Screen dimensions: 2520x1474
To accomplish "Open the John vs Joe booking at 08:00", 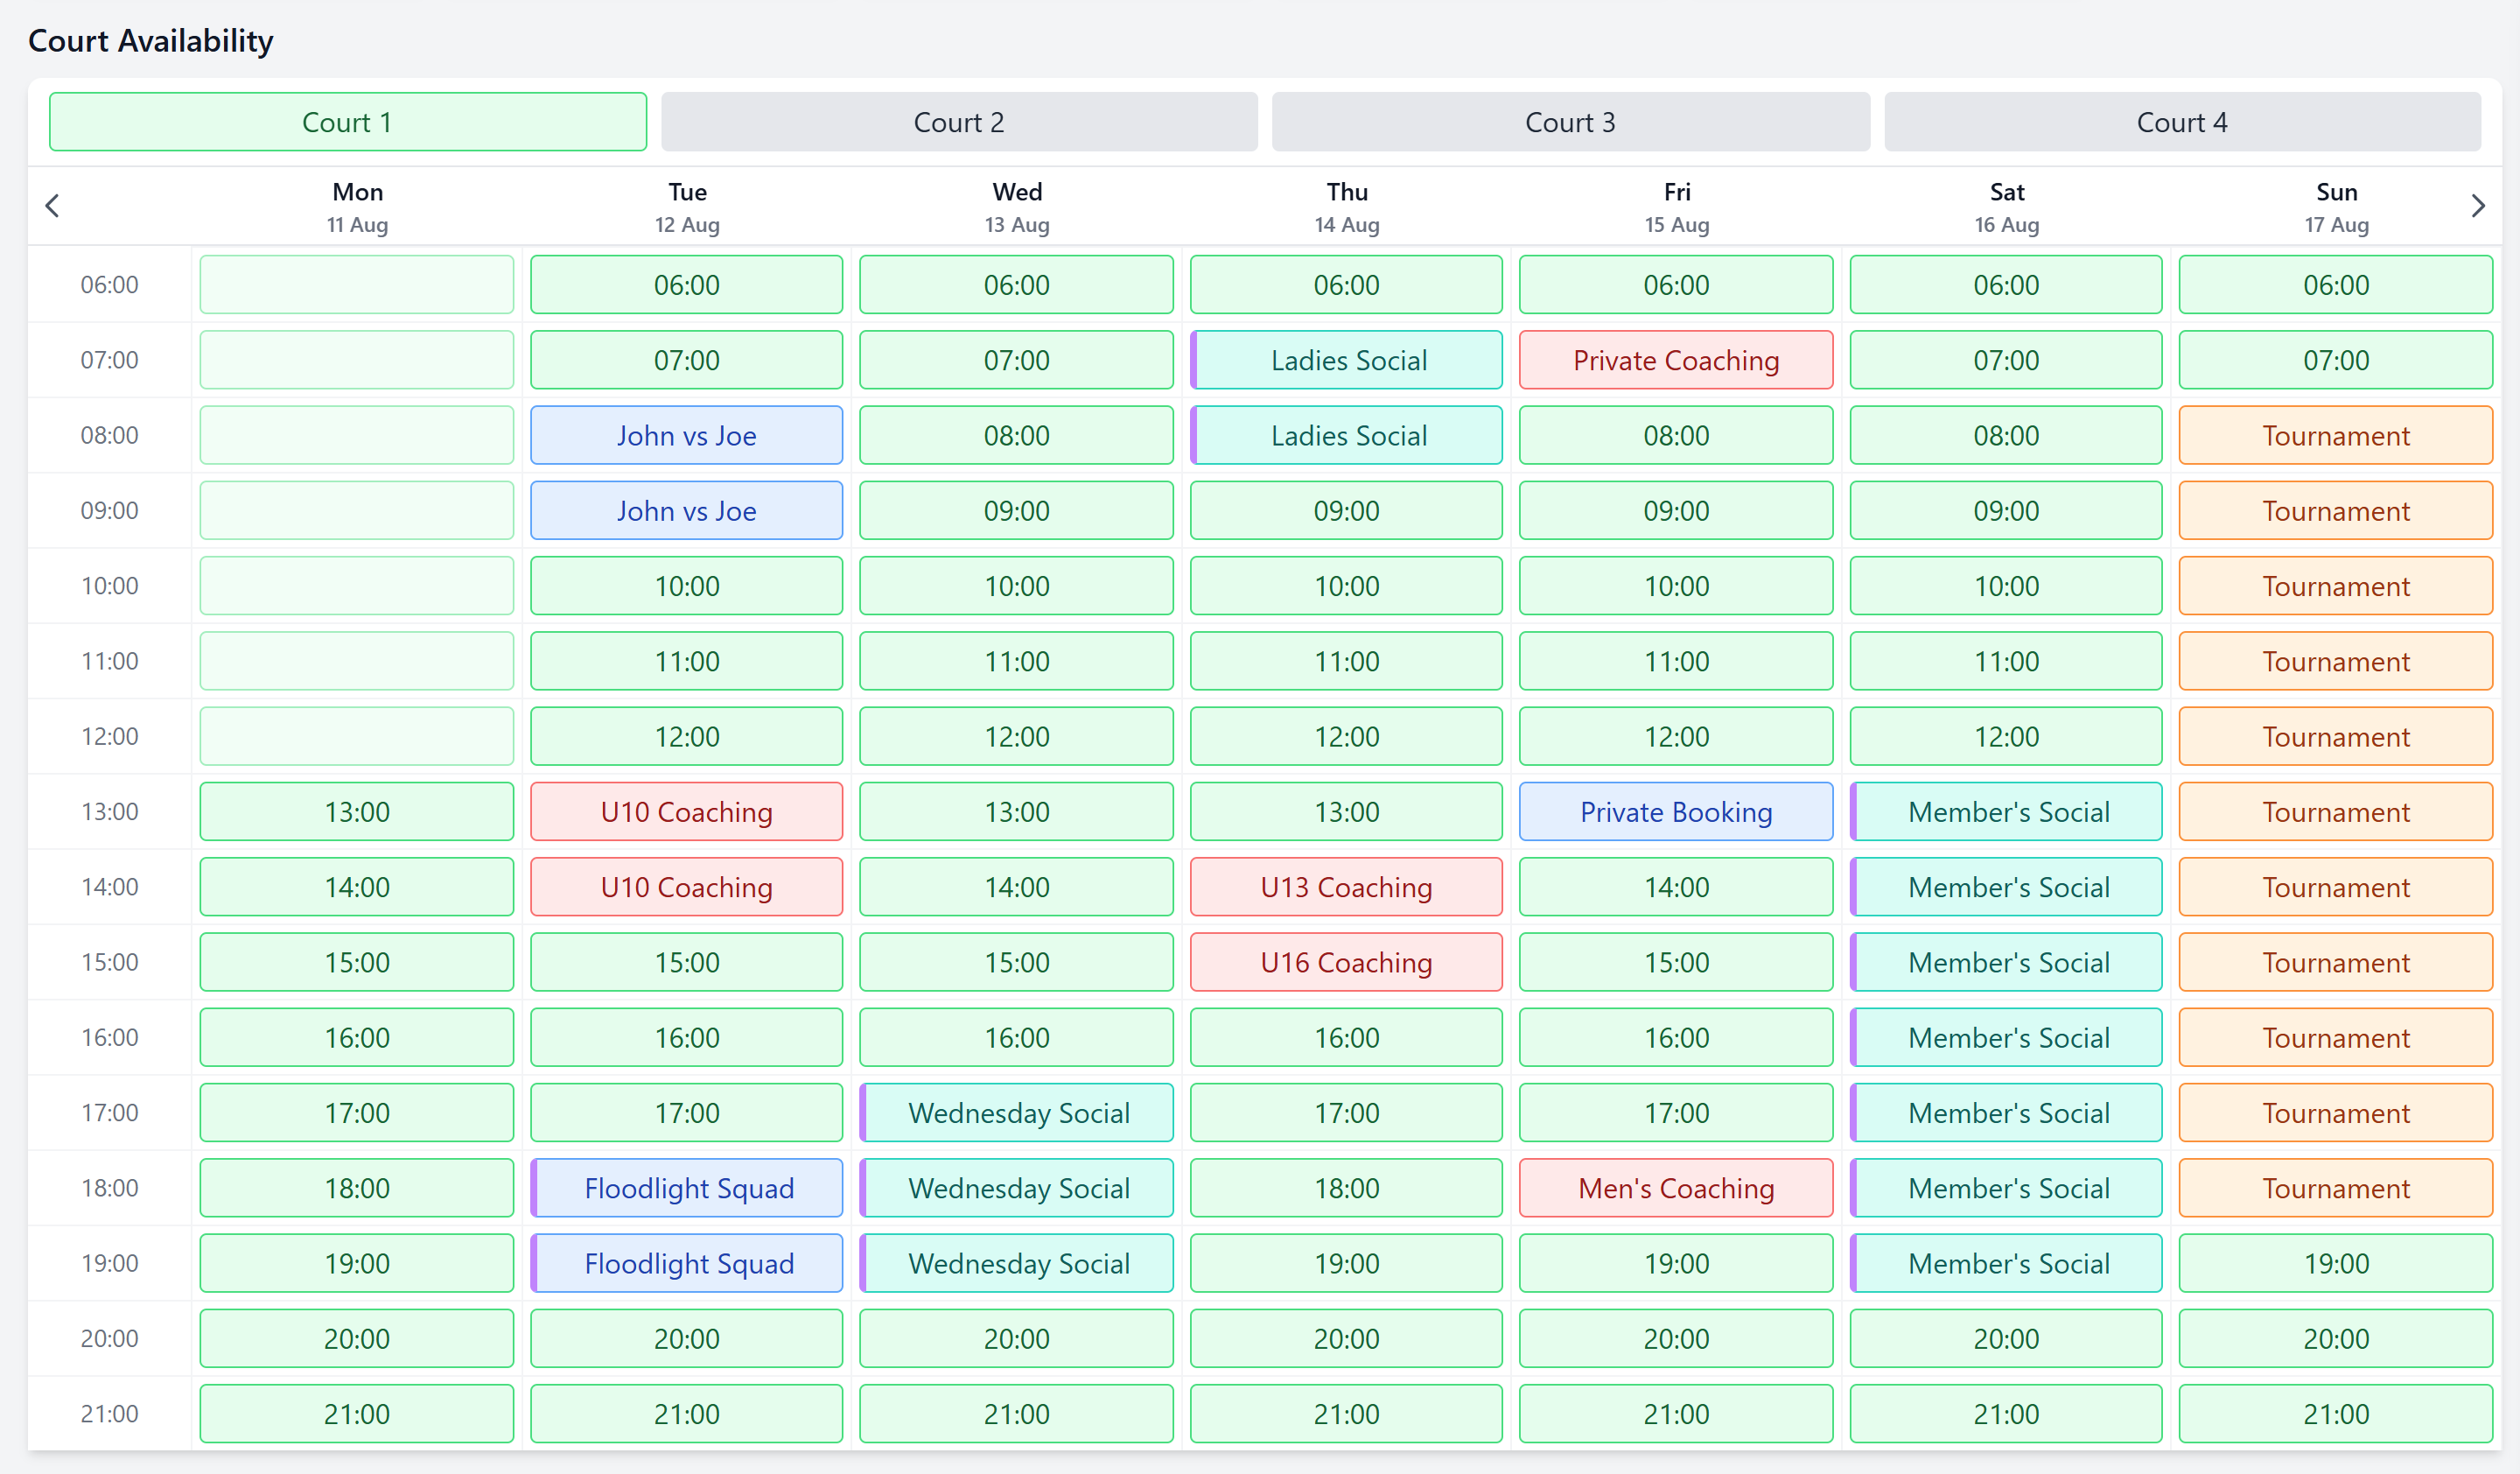I will point(686,435).
